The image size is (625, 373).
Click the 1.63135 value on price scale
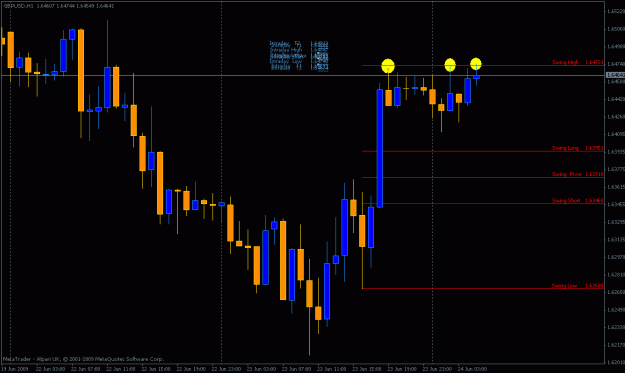615,240
